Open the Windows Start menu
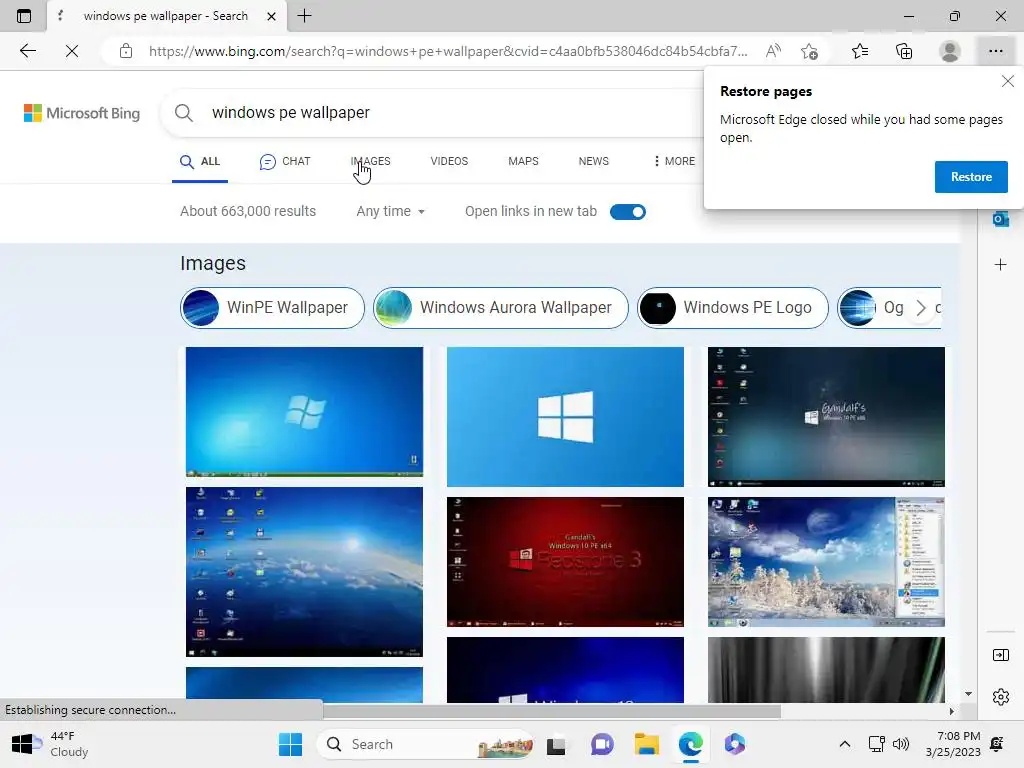 coord(291,744)
